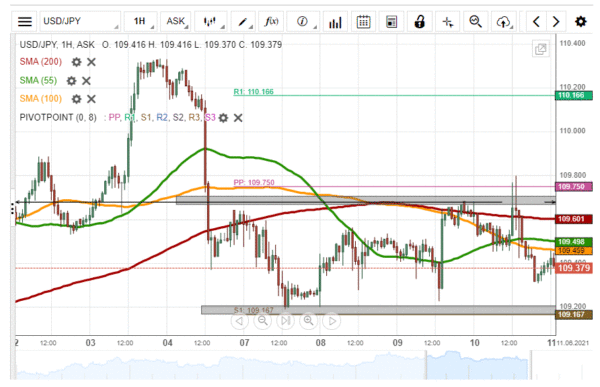This screenshot has width=600, height=387.
Task: Click the magnifier zoom tool in toolbar
Action: click(476, 21)
